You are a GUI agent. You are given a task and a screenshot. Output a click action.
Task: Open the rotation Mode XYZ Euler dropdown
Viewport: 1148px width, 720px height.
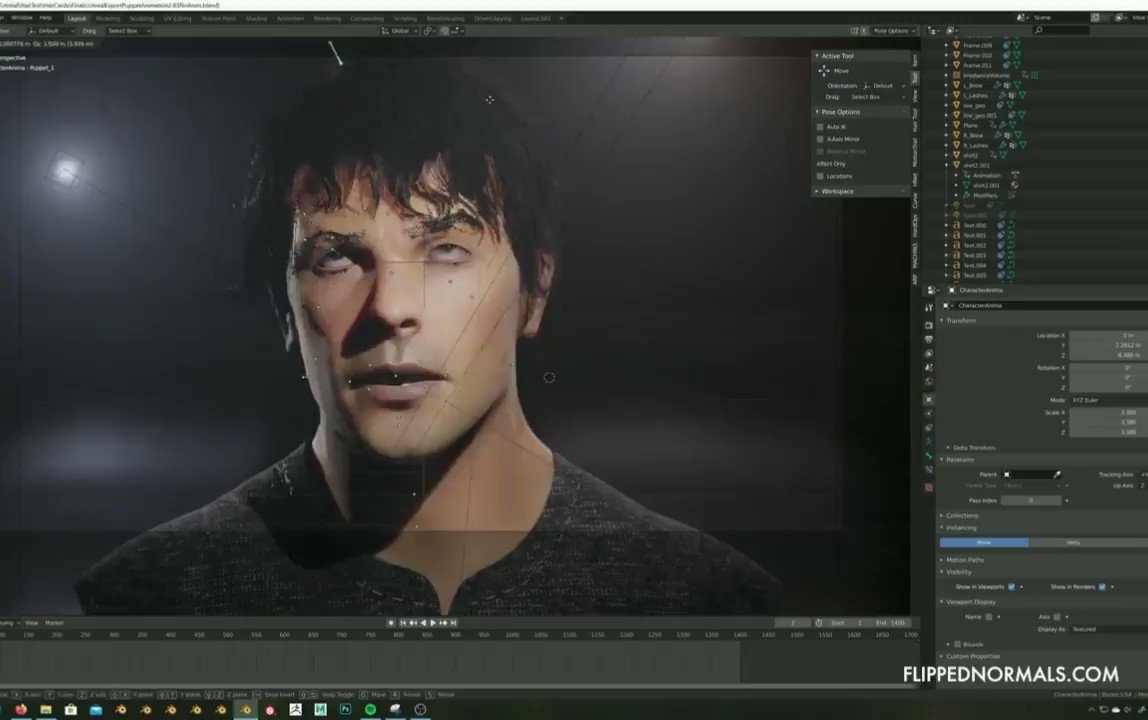1108,400
